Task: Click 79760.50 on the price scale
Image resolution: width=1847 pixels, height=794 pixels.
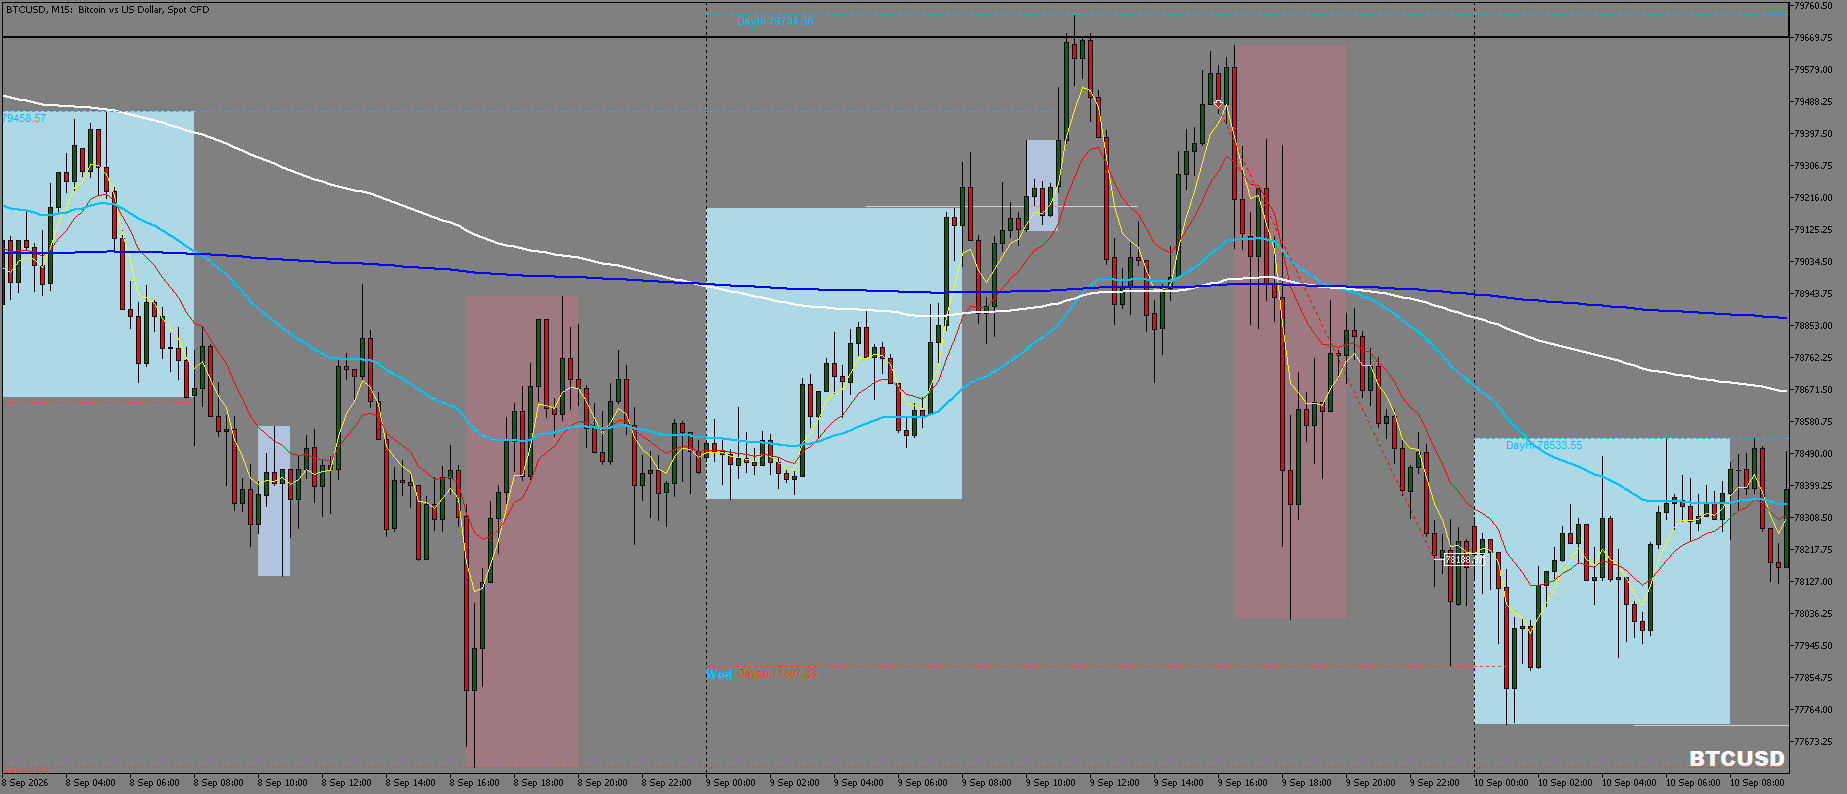Action: click(1814, 6)
